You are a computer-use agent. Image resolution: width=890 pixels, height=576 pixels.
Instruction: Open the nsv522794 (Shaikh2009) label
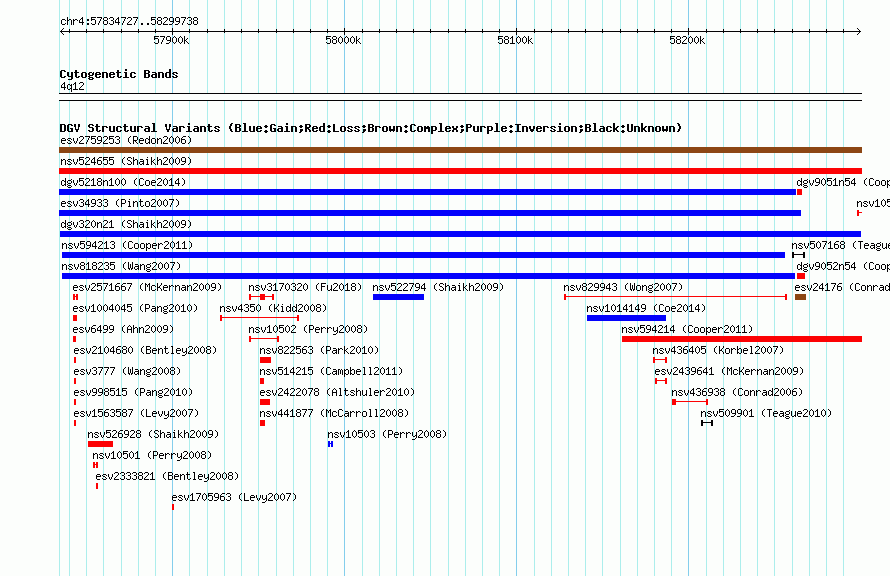pos(438,287)
